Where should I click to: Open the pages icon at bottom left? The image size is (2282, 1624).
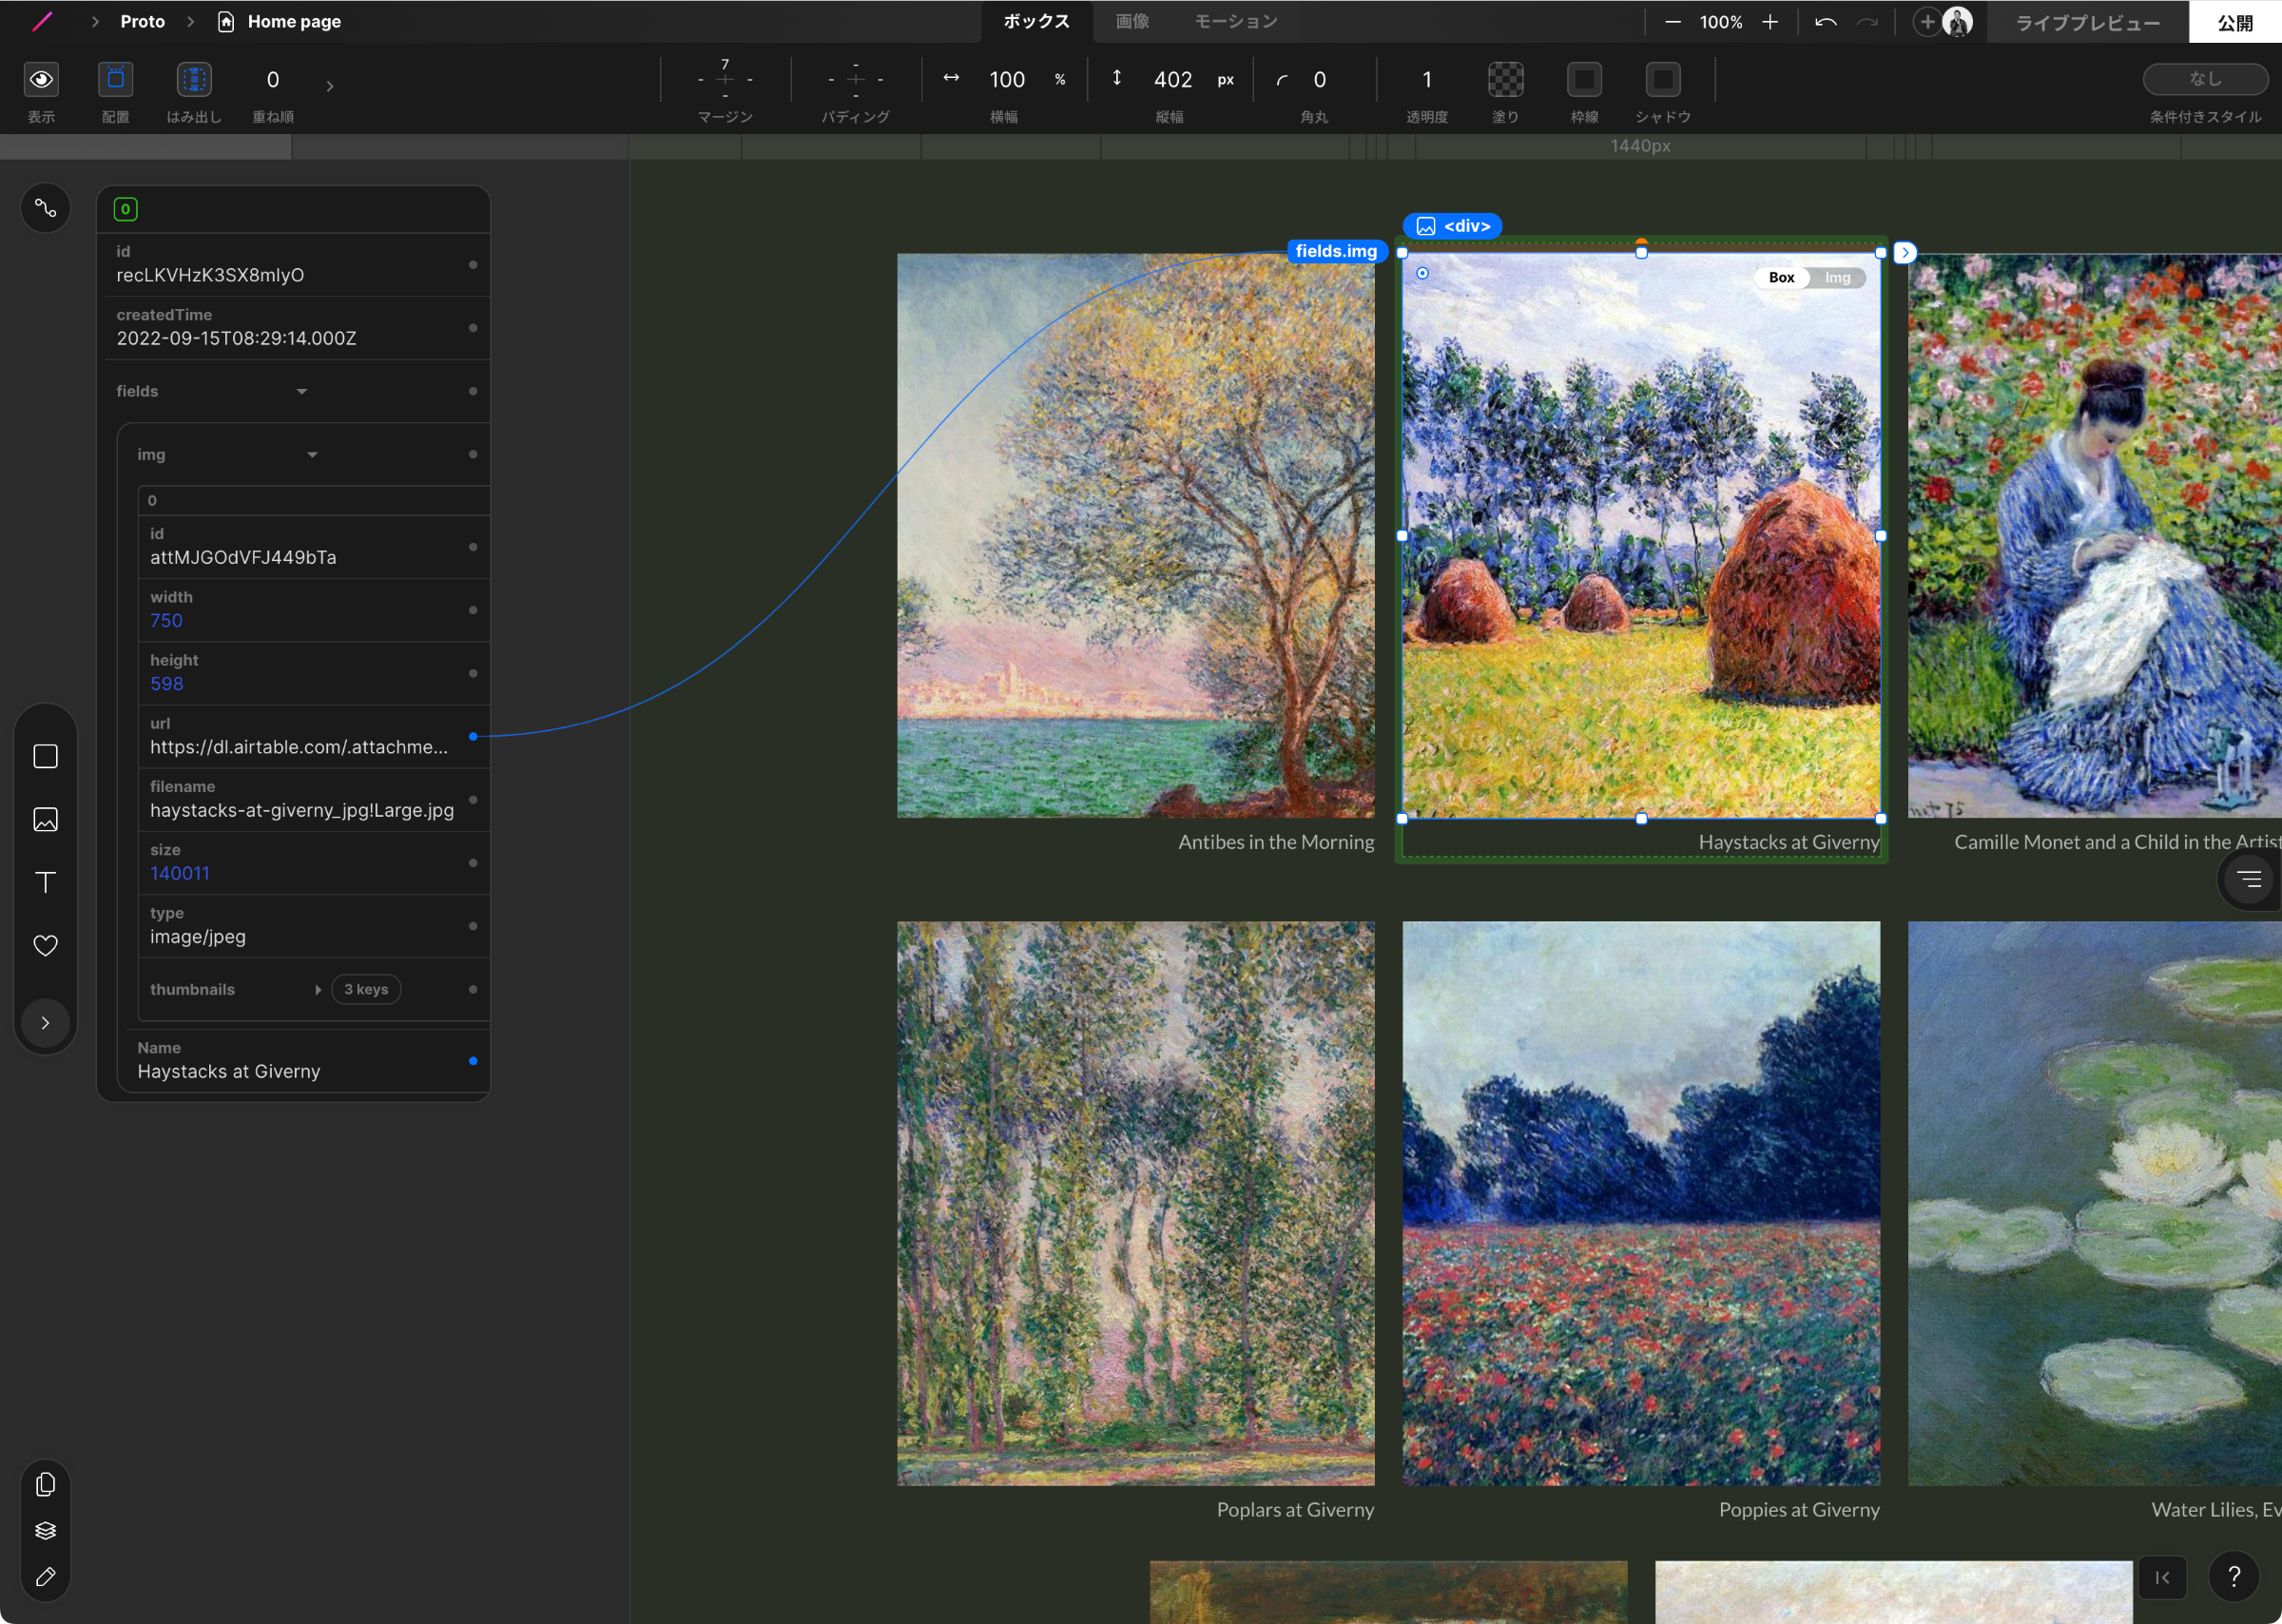coord(45,1484)
